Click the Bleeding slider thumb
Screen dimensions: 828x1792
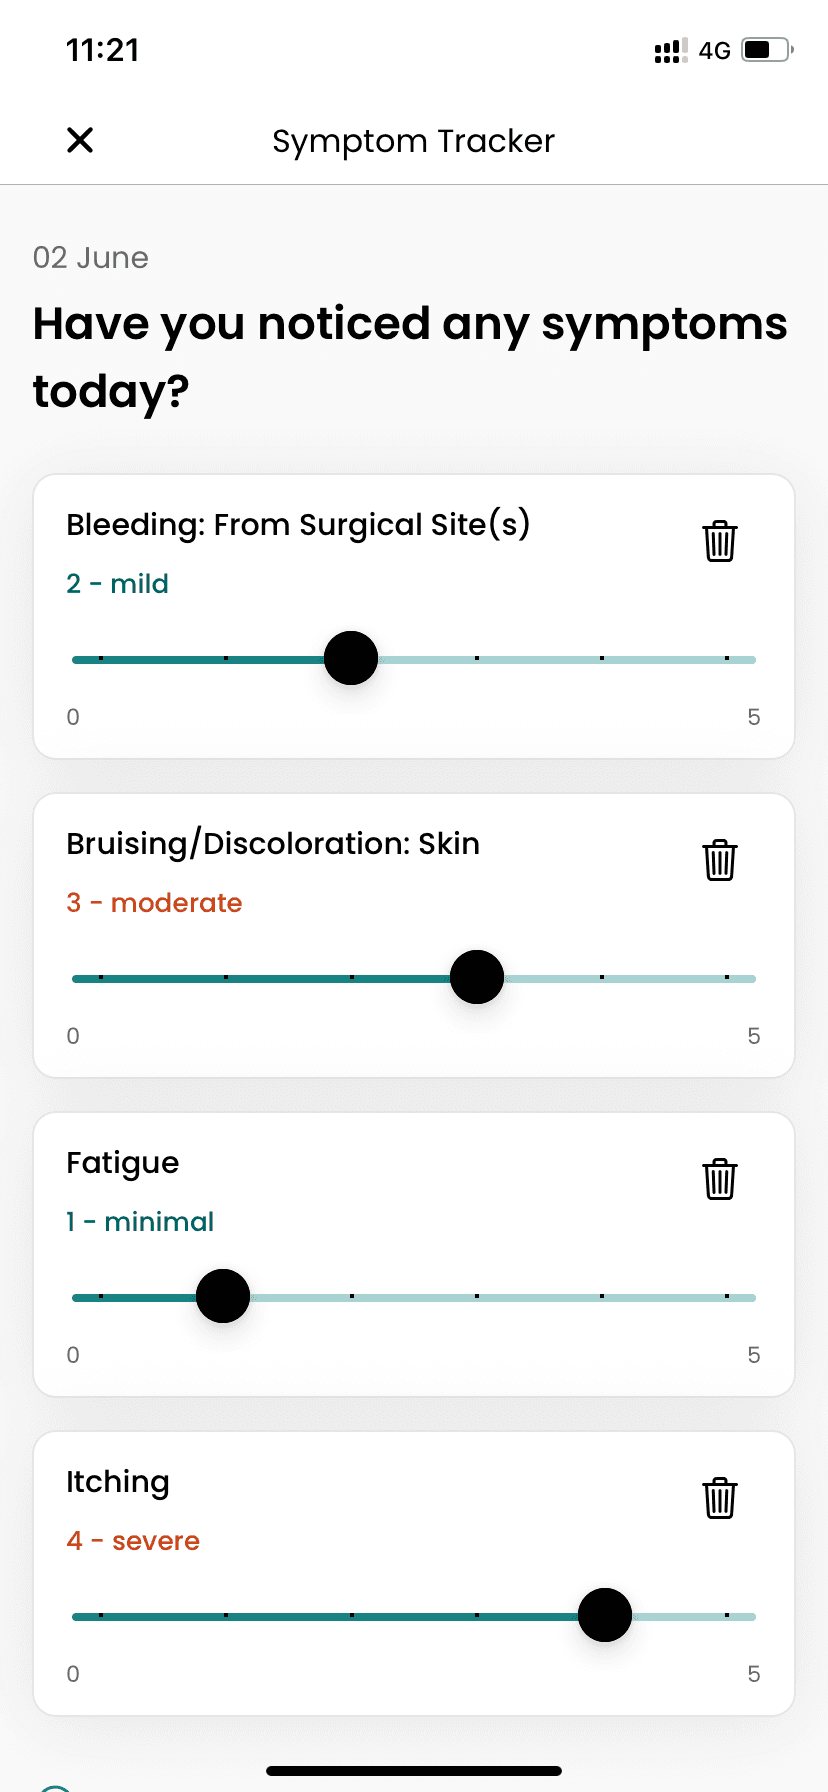pyautogui.click(x=351, y=658)
